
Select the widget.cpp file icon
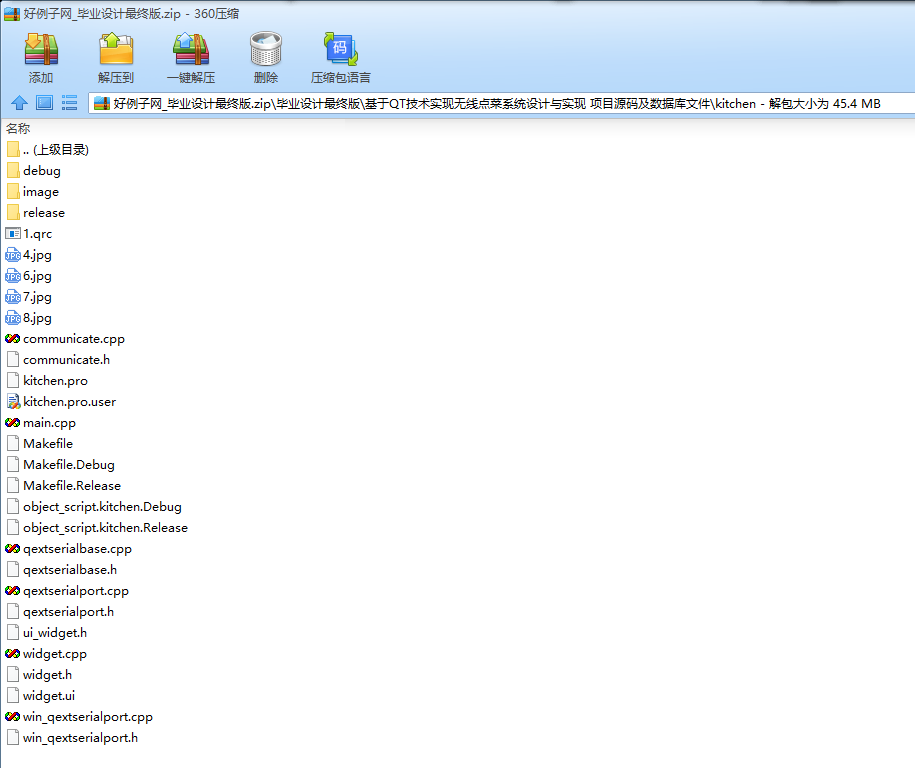(13, 654)
